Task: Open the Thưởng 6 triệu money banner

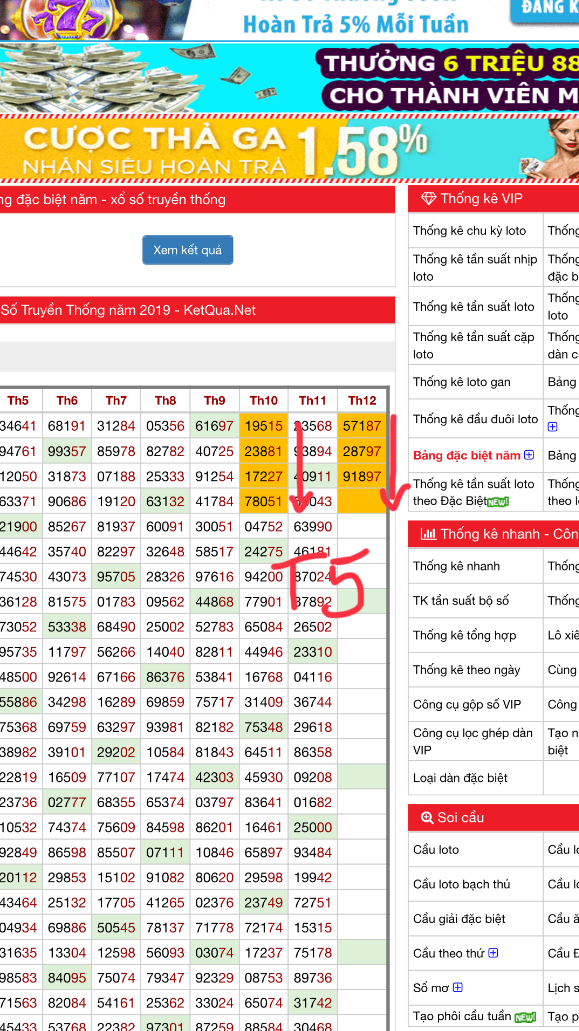Action: point(289,78)
